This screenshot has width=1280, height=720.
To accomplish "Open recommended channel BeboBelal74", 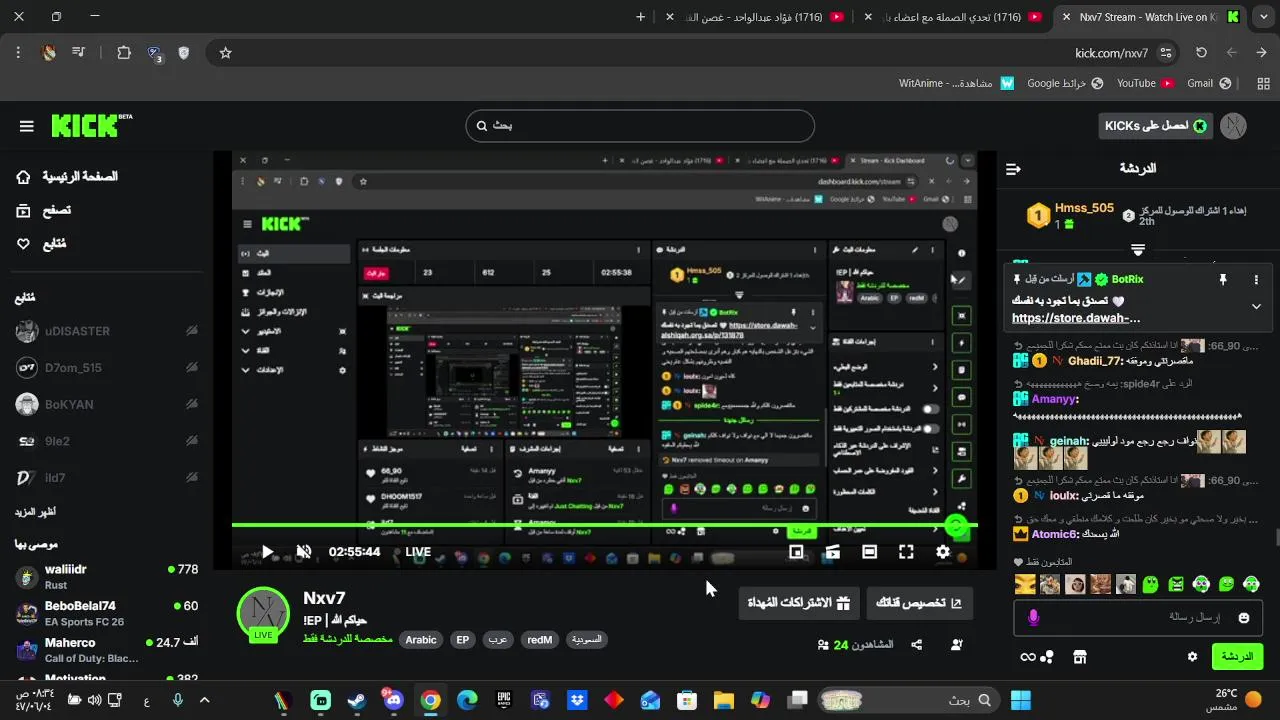I will 106,614.
